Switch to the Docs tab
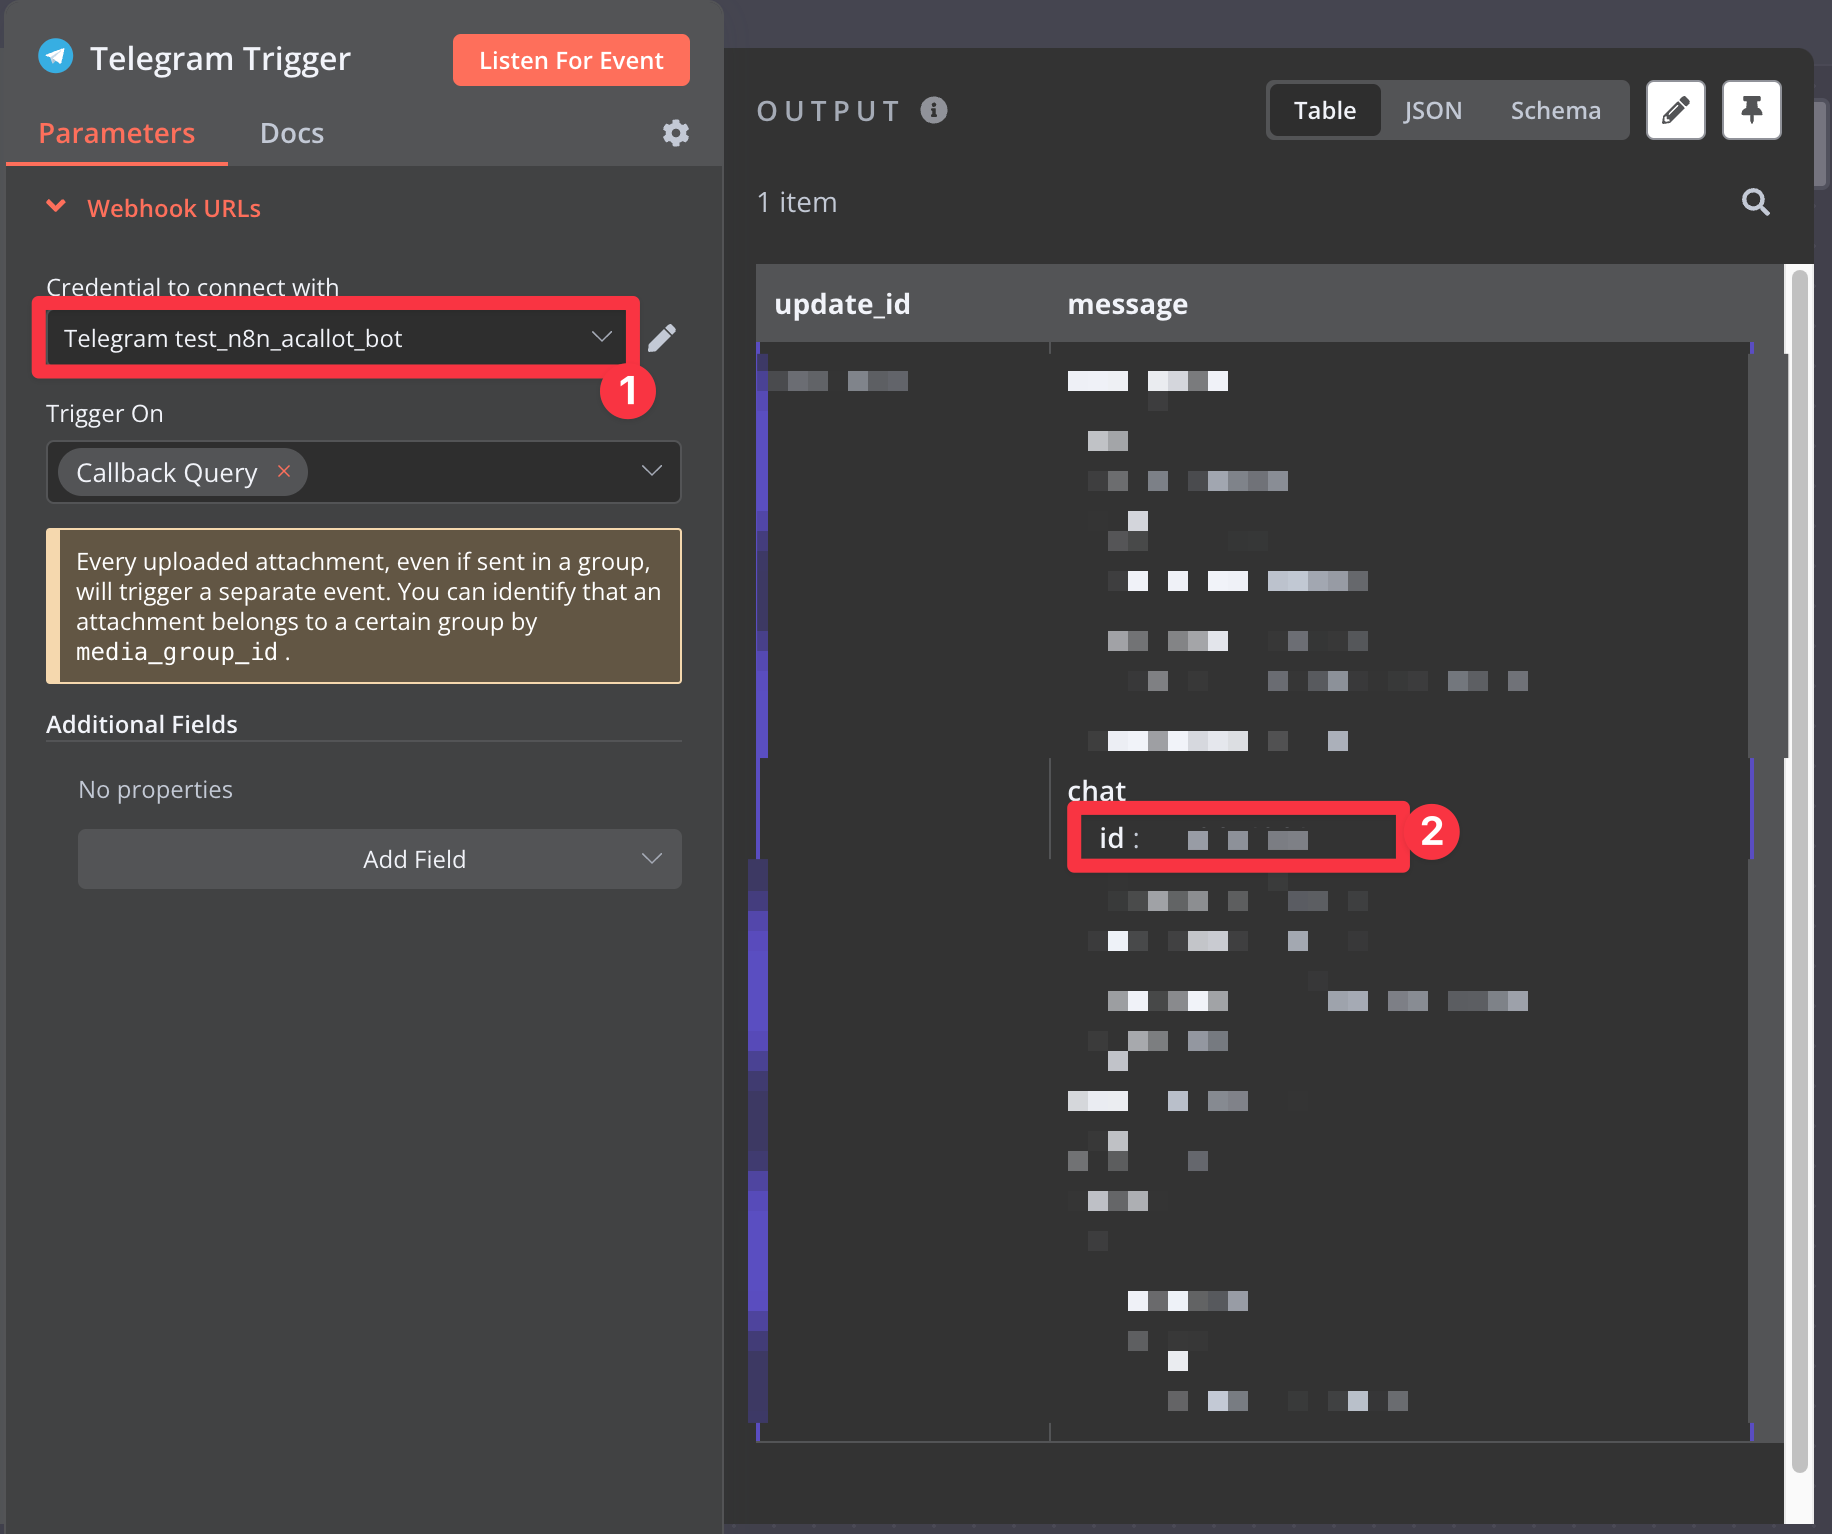The width and height of the screenshot is (1832, 1534). coord(292,133)
